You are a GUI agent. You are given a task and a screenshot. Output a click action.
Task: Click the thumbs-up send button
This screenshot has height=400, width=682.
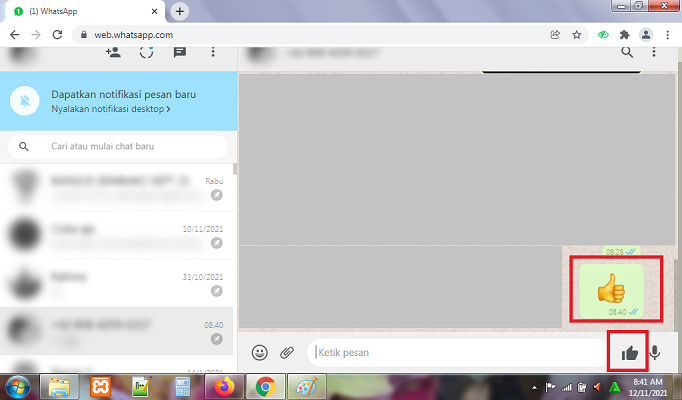click(629, 353)
